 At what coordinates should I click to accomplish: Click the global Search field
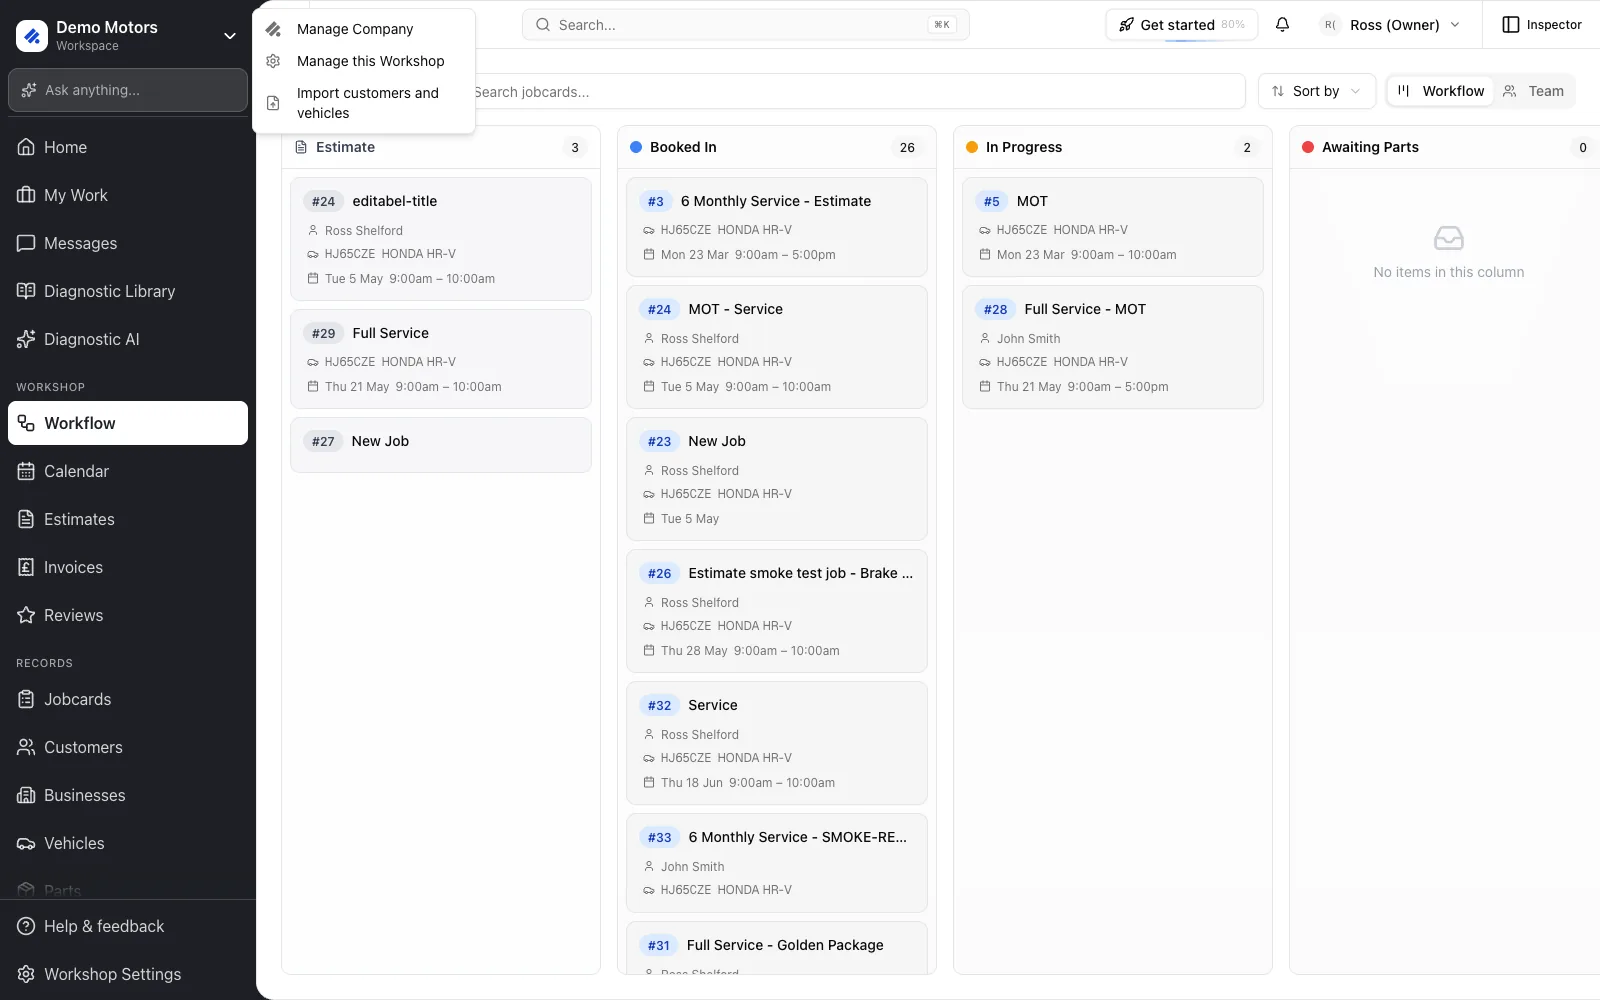click(745, 25)
